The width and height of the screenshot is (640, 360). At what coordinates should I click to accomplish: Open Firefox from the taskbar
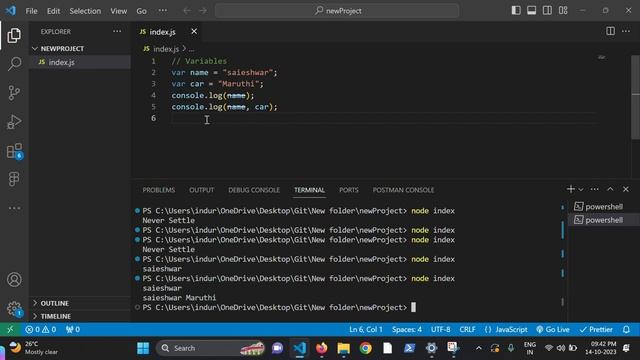(322, 348)
